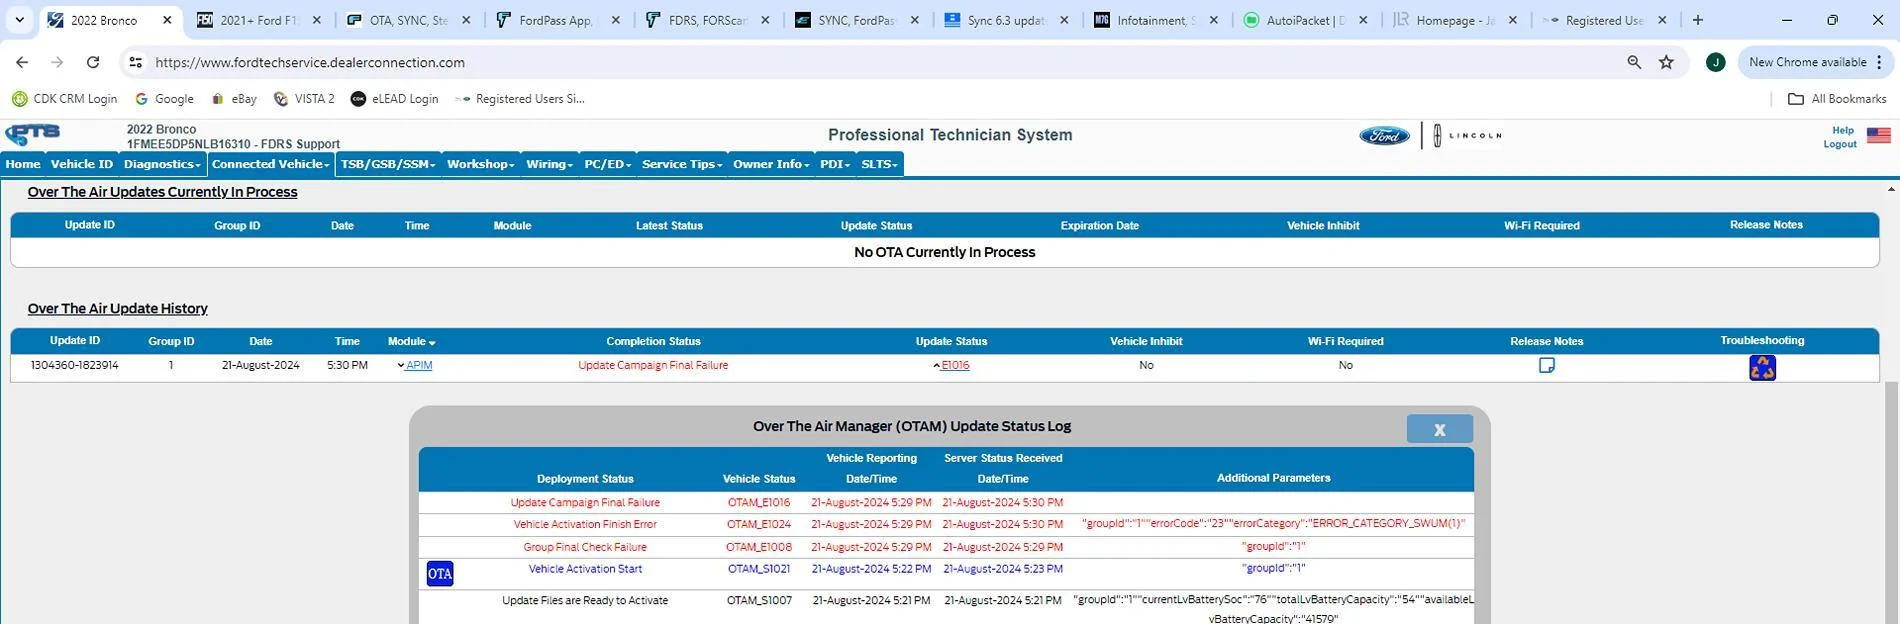Image resolution: width=1900 pixels, height=624 pixels.
Task: Switch to the Infotainment tab
Action: point(1158,20)
